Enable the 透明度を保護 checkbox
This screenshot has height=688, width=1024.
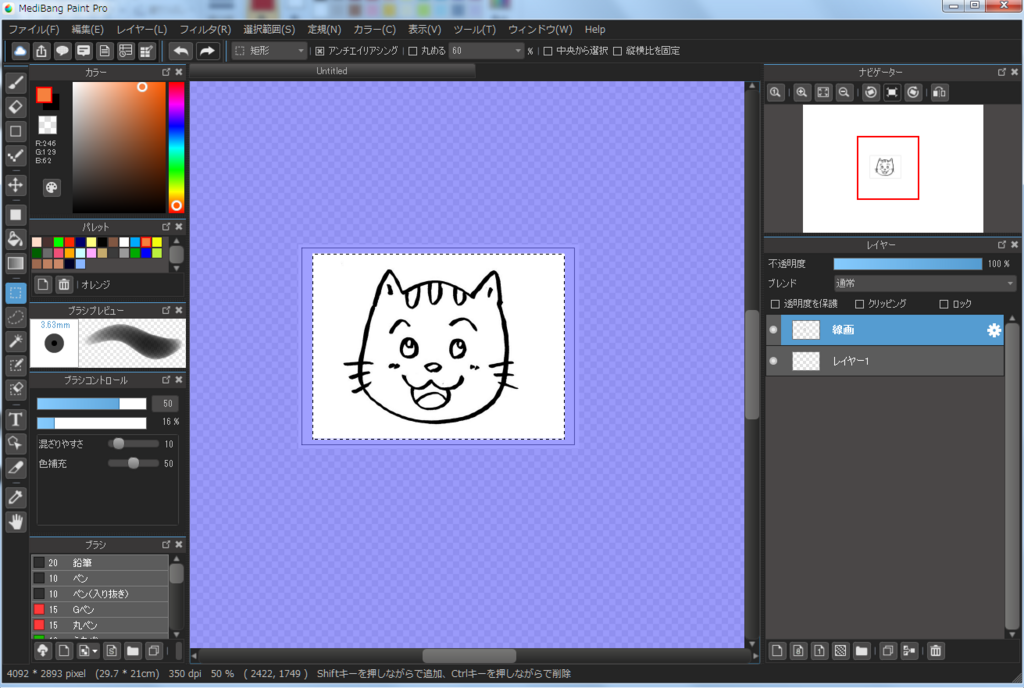[x=775, y=304]
